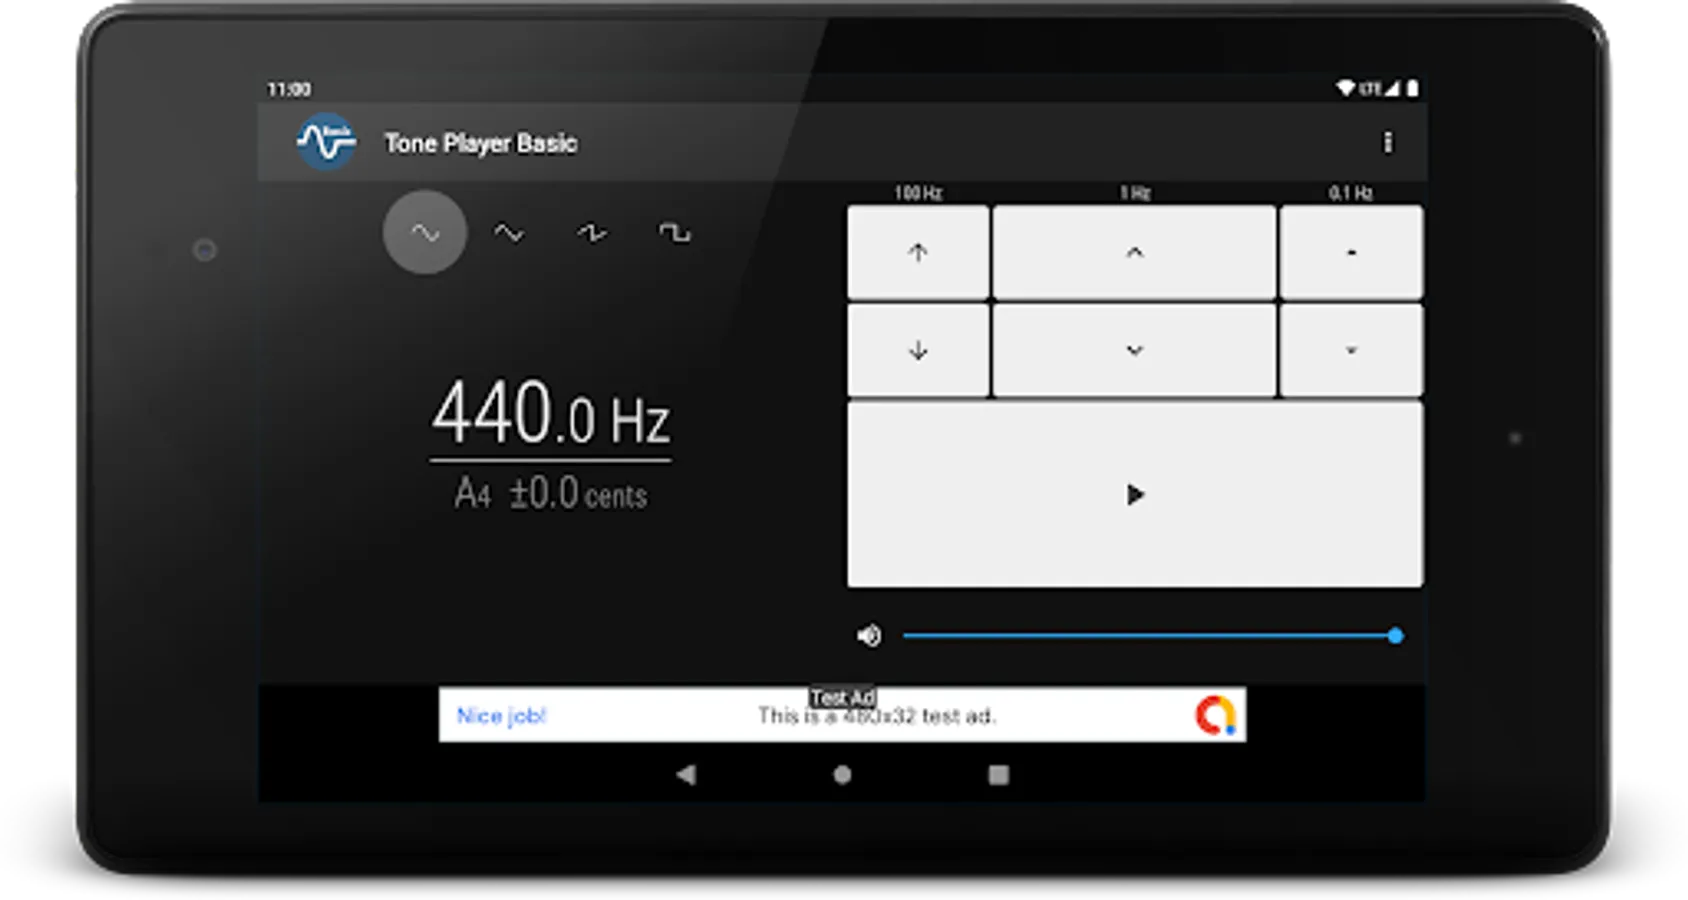Click the Tone Player Basic title
This screenshot has height=900, width=1688.
481,143
